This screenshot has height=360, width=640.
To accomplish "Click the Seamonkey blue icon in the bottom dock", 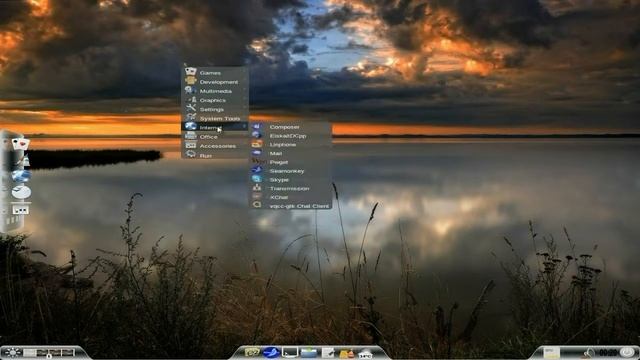I will 271,352.
